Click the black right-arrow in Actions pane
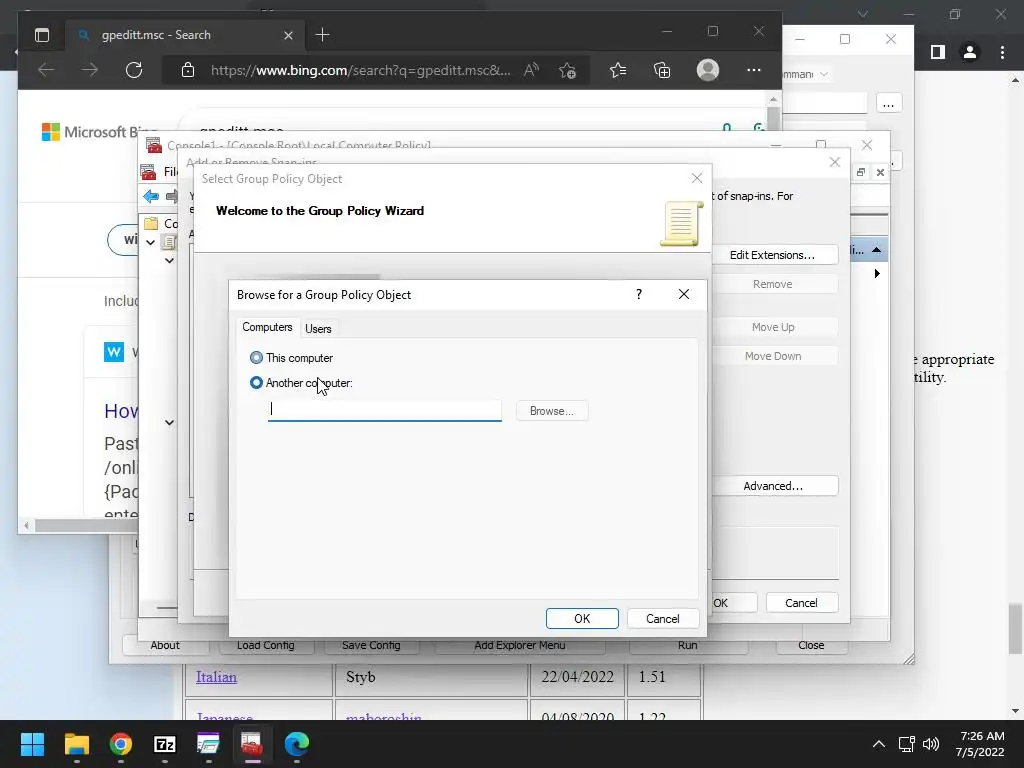This screenshot has height=768, width=1024. pyautogui.click(x=876, y=274)
